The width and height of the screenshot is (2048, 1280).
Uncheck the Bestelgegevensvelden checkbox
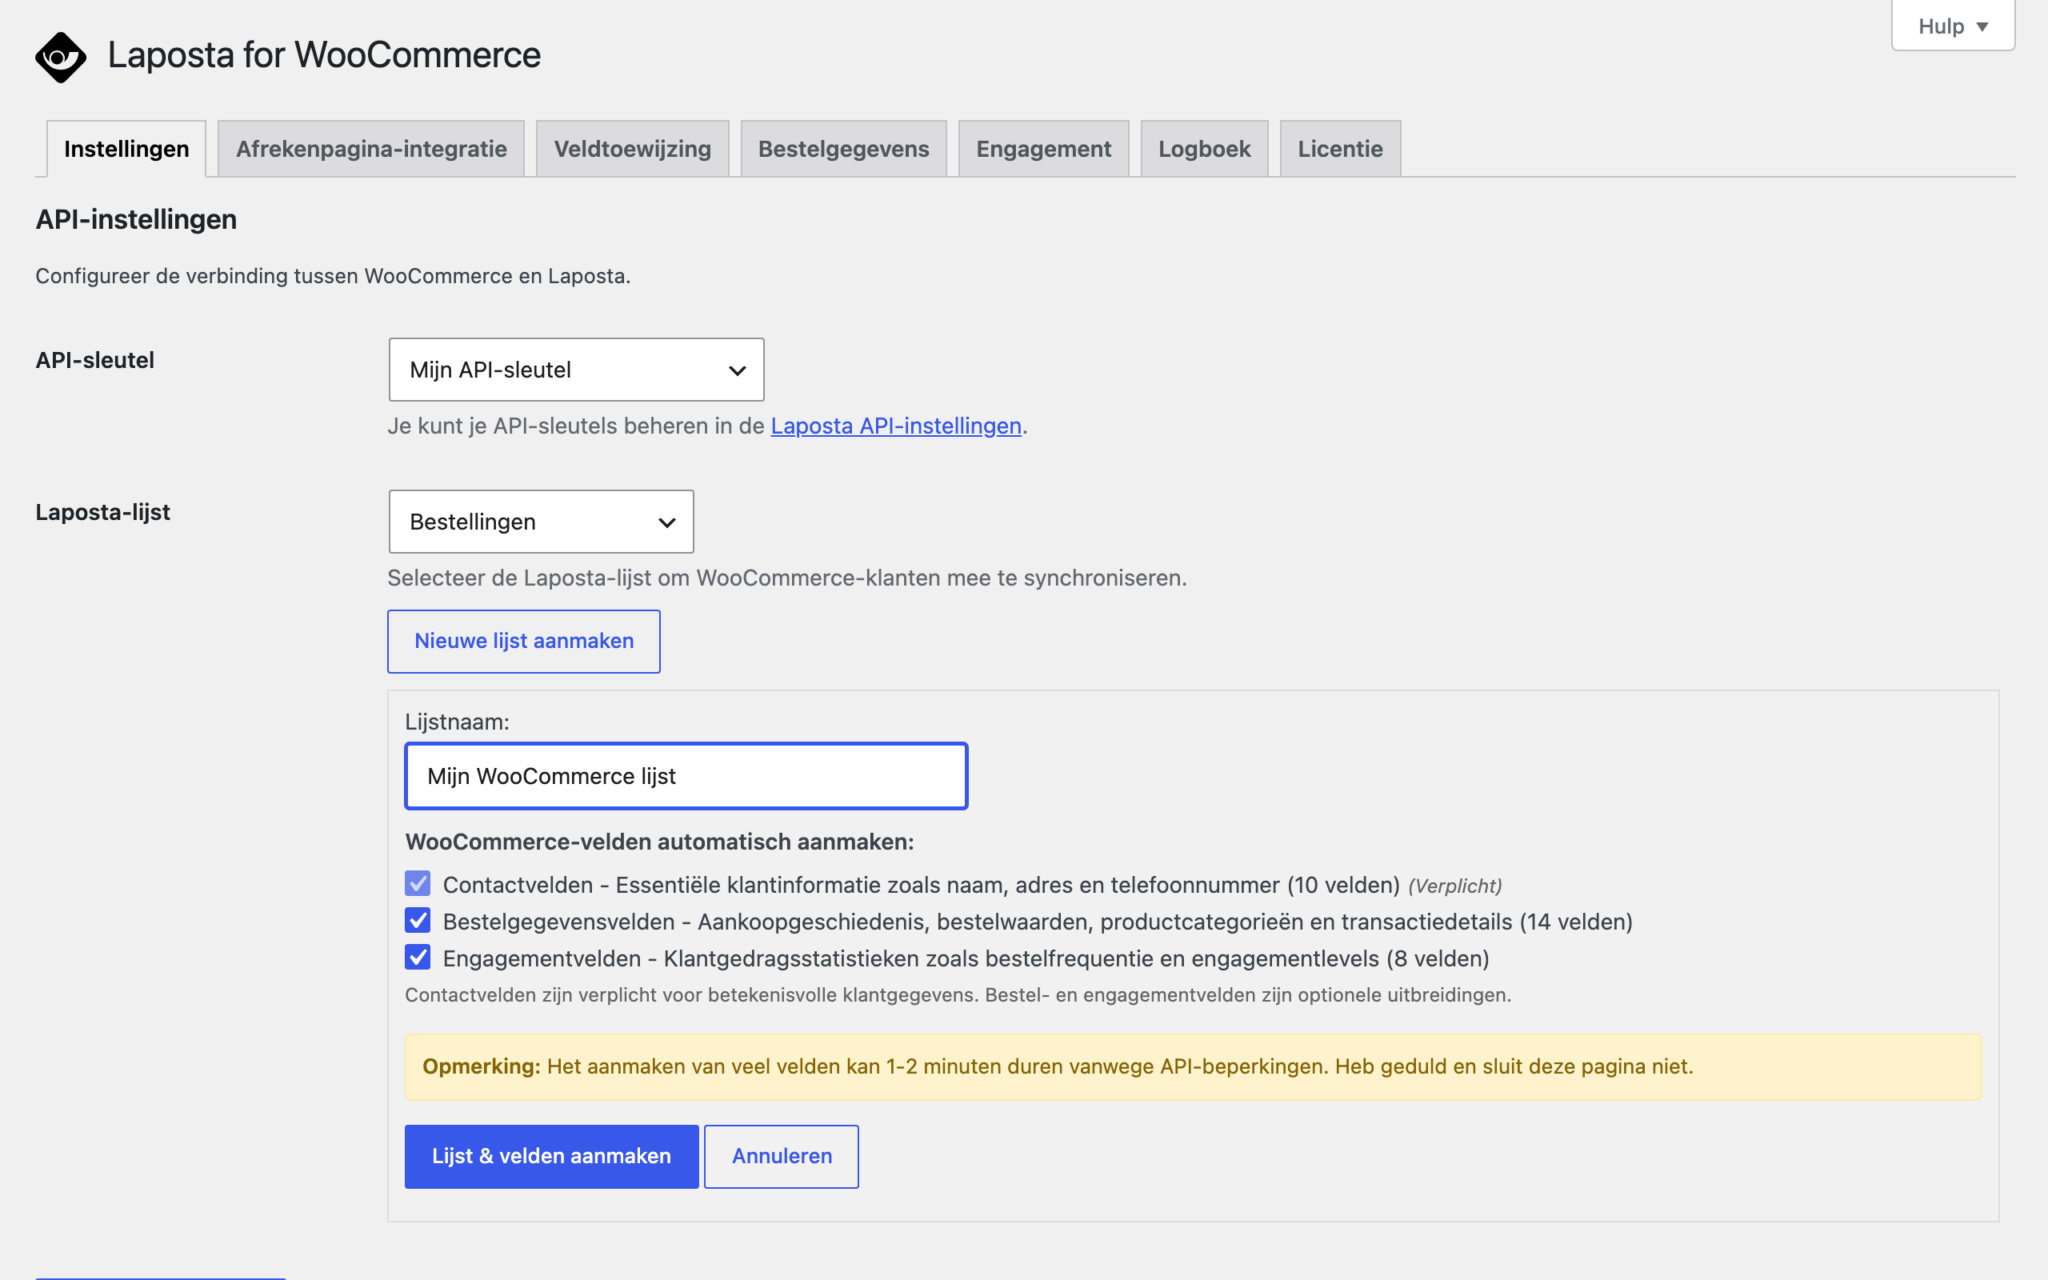pyautogui.click(x=418, y=921)
